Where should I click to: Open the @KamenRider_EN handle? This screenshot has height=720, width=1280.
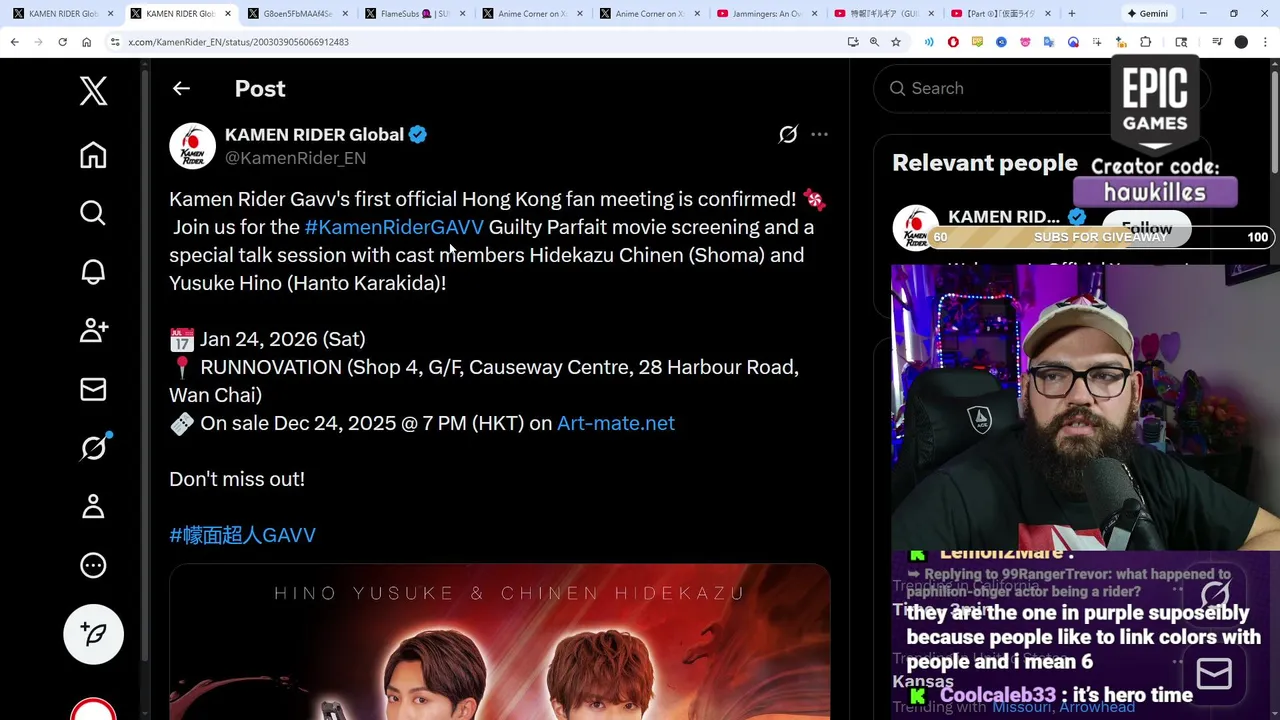tap(295, 158)
